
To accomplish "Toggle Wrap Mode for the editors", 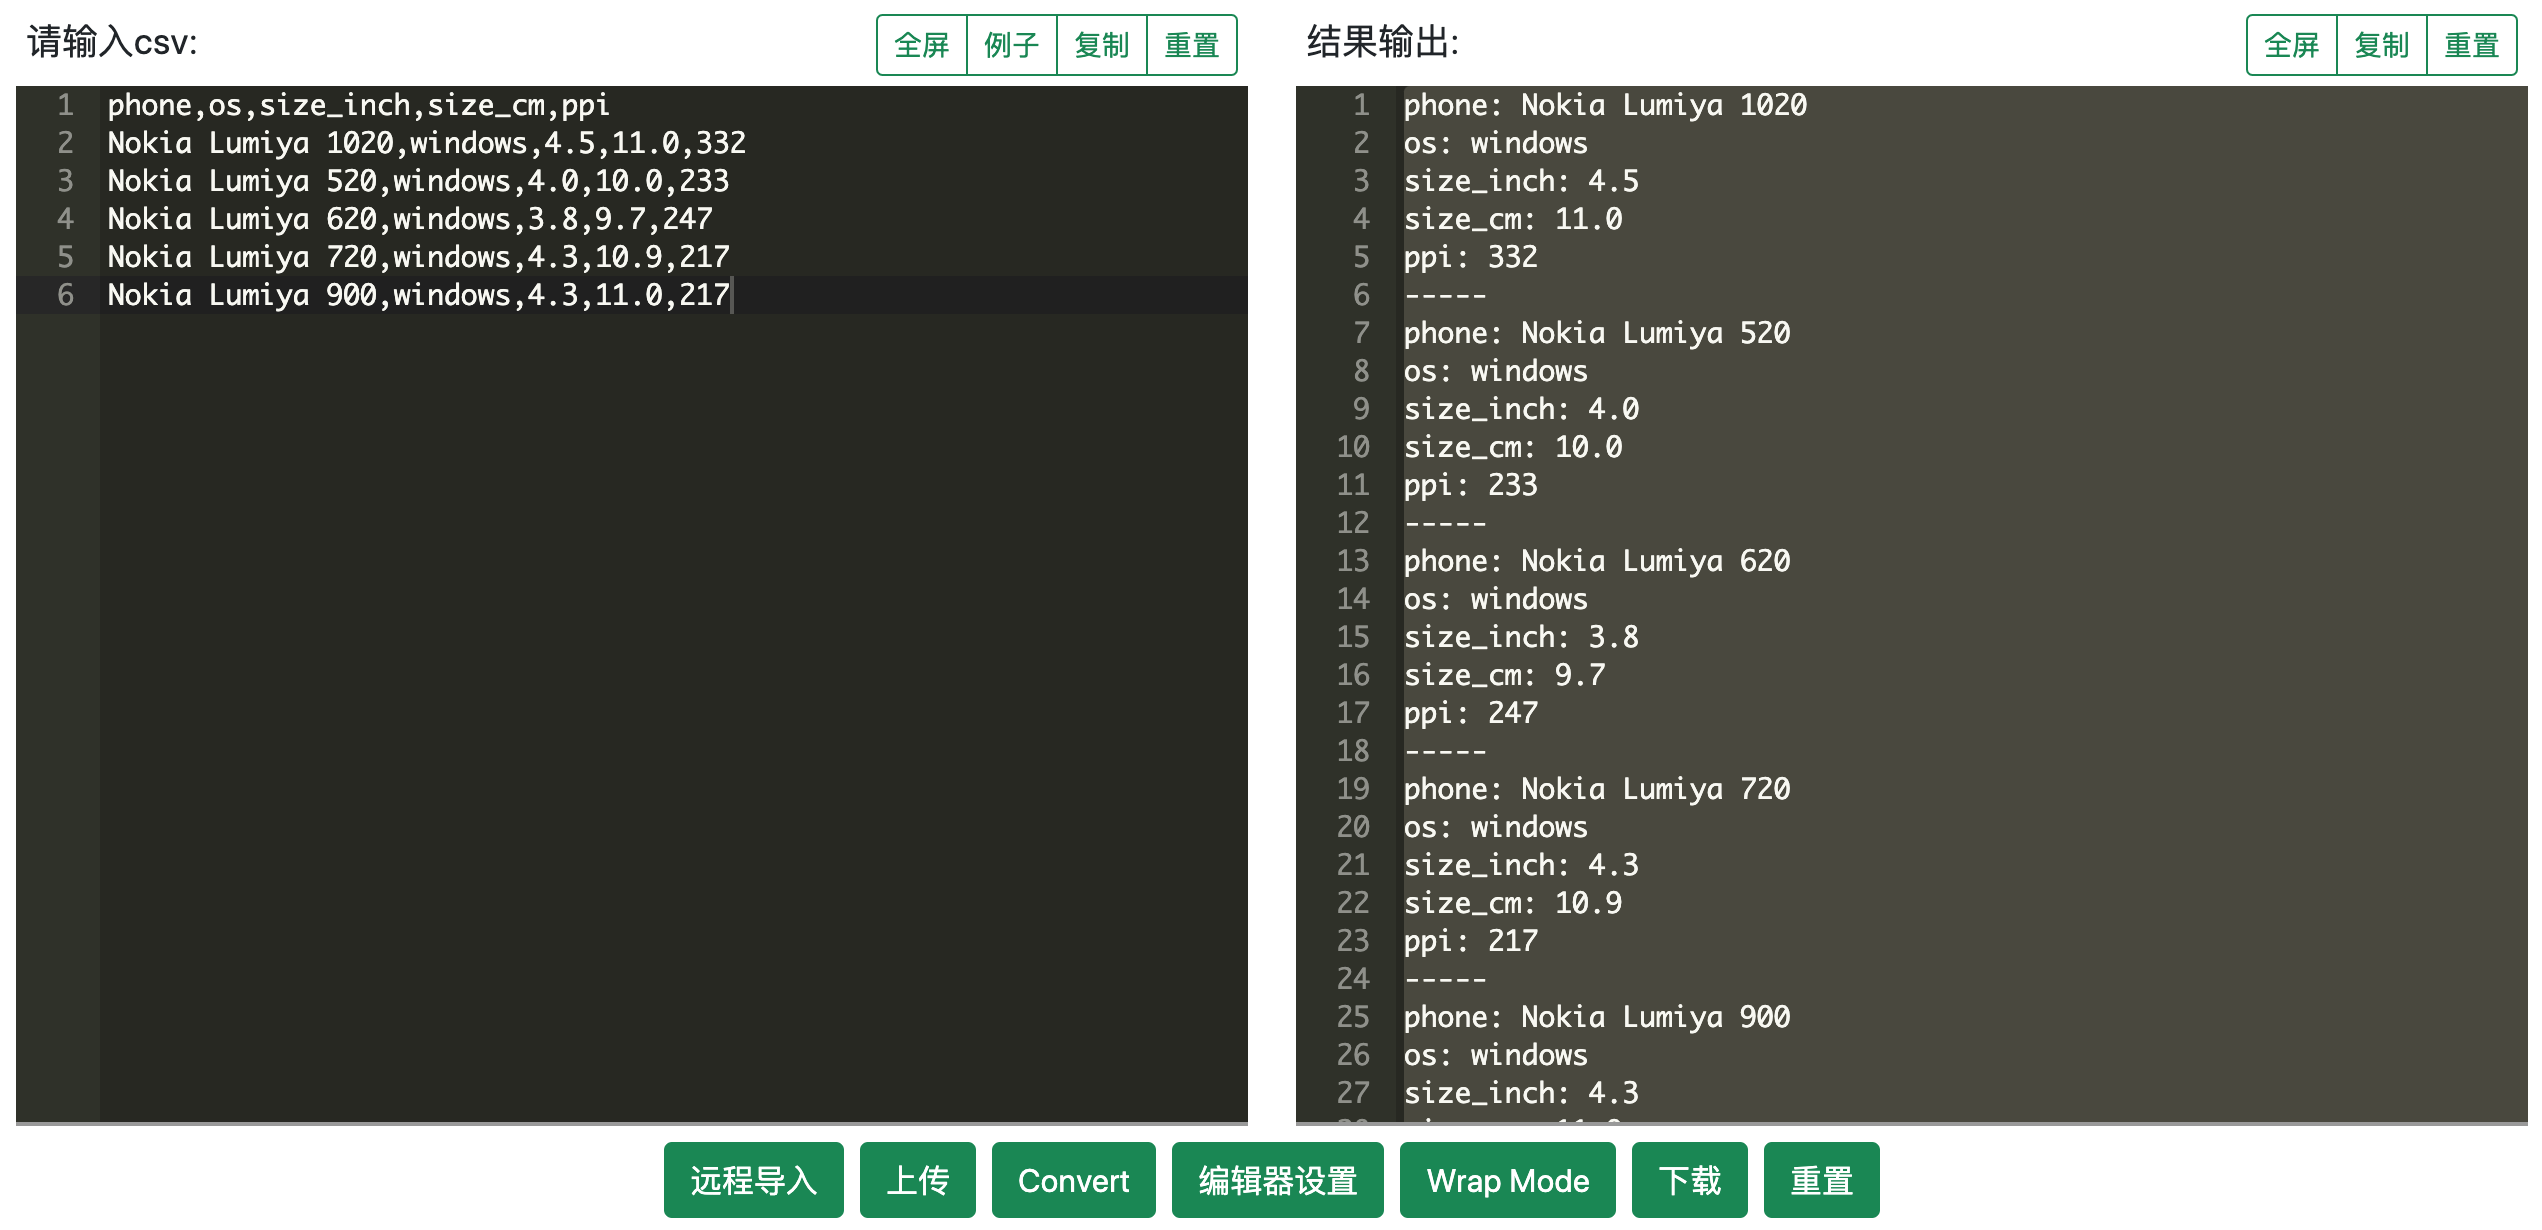I will tap(1507, 1181).
